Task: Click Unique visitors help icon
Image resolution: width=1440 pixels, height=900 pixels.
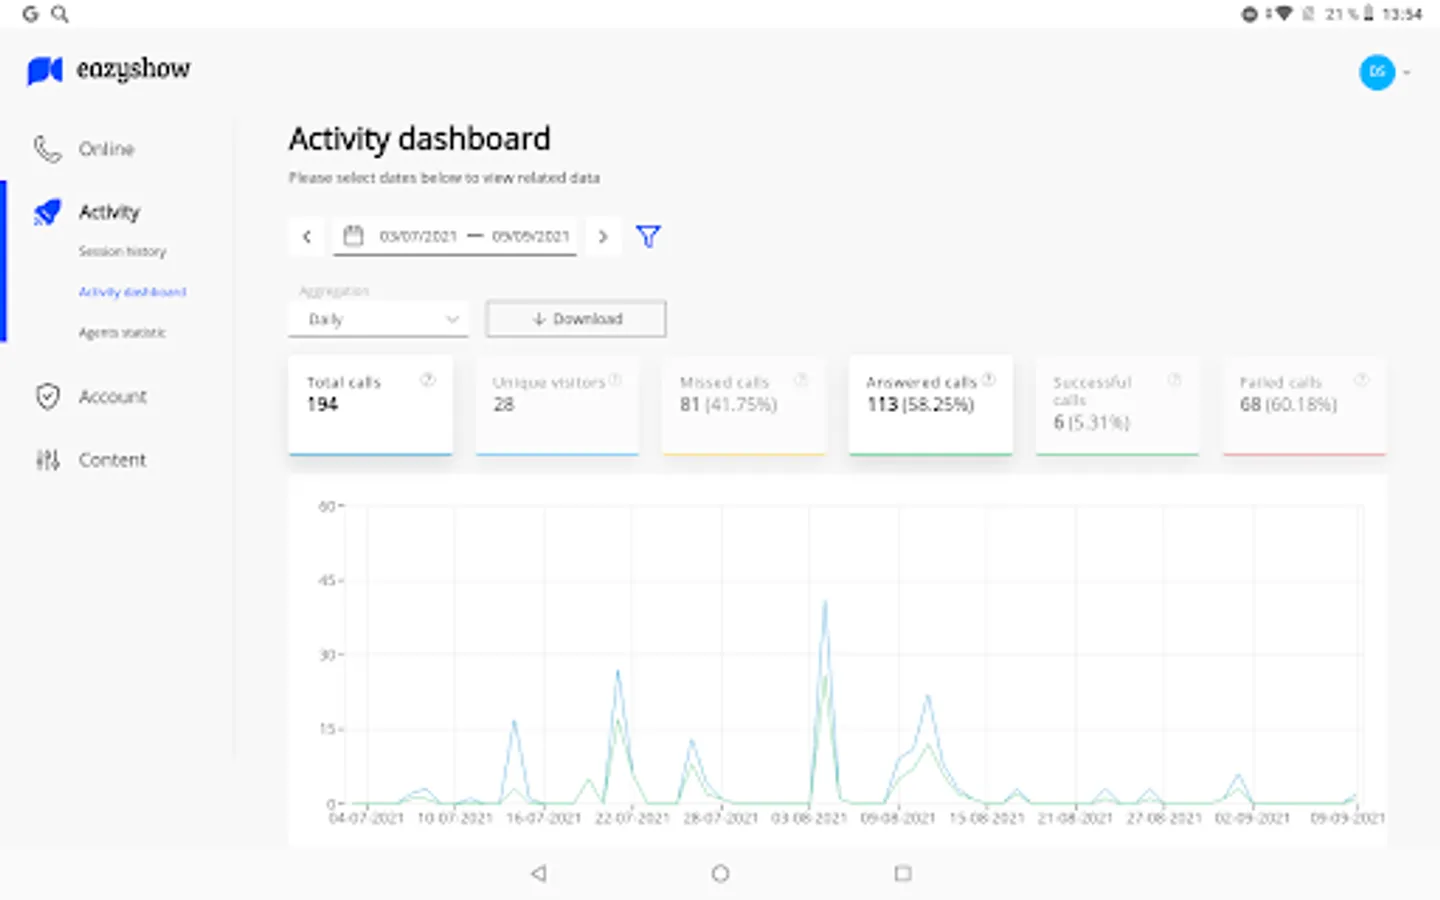Action: coord(615,380)
